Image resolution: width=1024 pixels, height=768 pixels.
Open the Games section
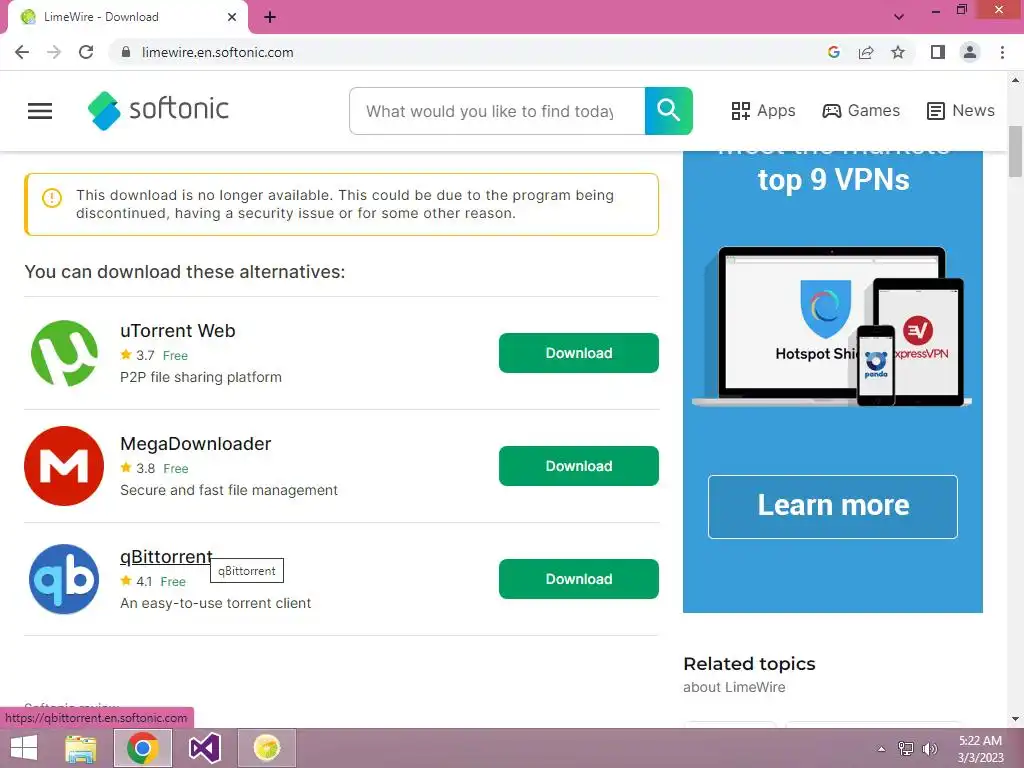coord(861,111)
